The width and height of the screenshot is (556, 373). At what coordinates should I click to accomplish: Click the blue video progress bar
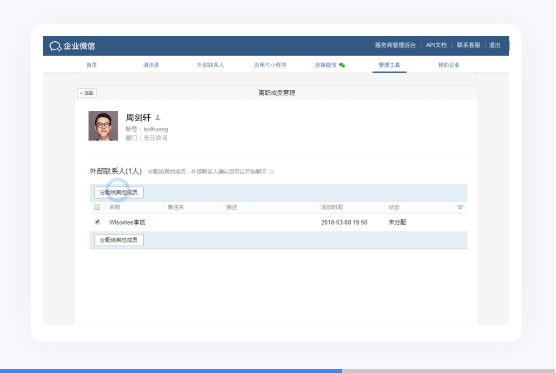(x=171, y=371)
